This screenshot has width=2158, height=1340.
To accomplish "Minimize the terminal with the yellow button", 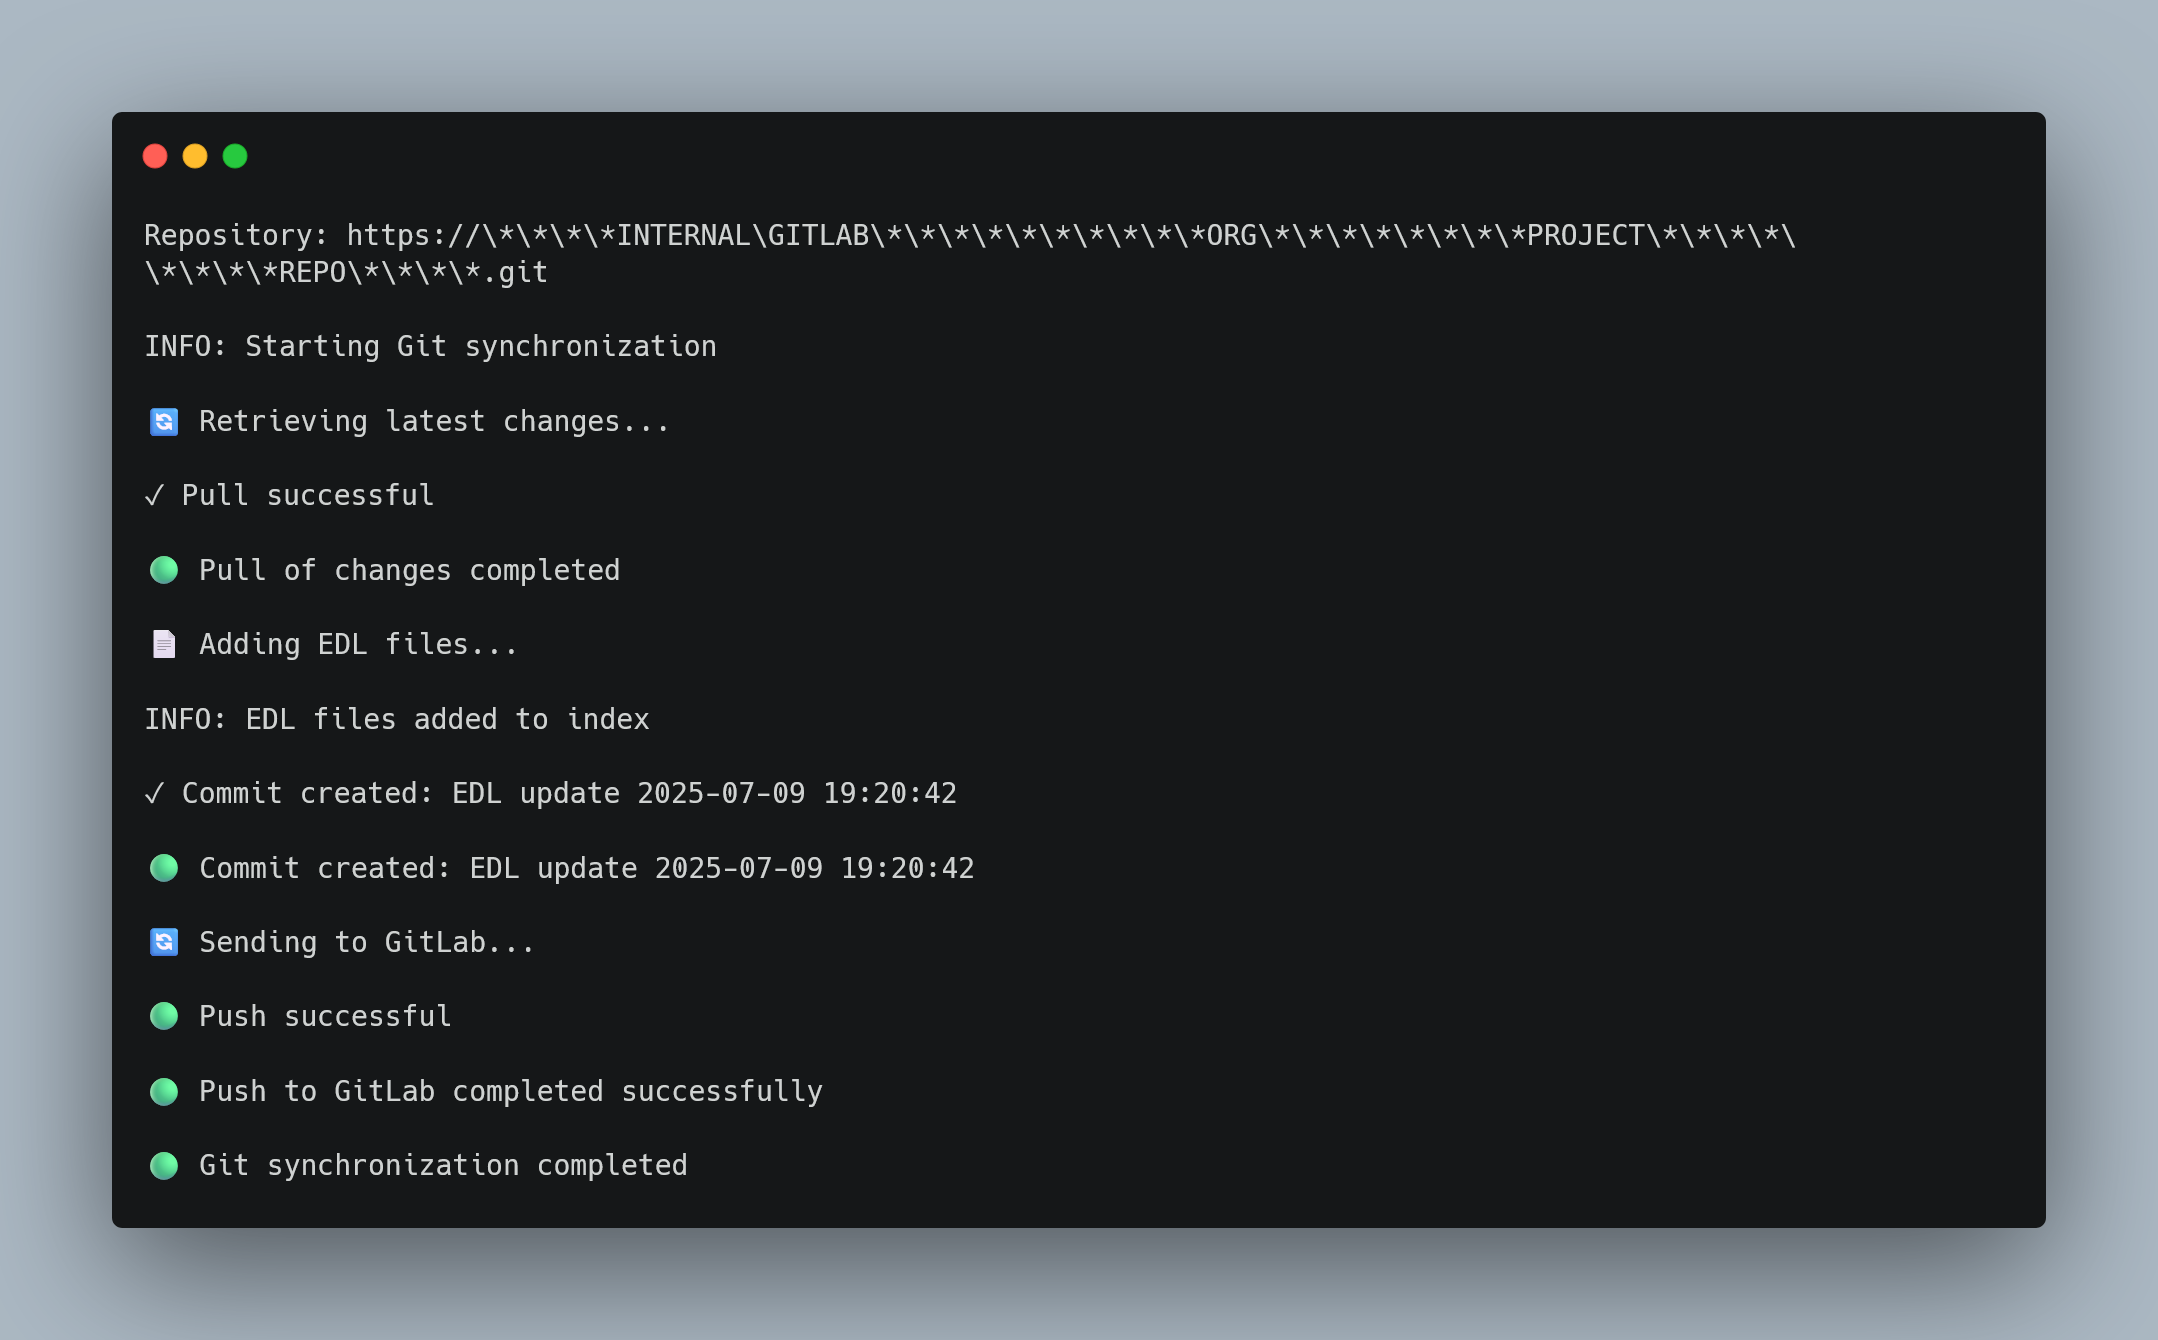I will 195,156.
